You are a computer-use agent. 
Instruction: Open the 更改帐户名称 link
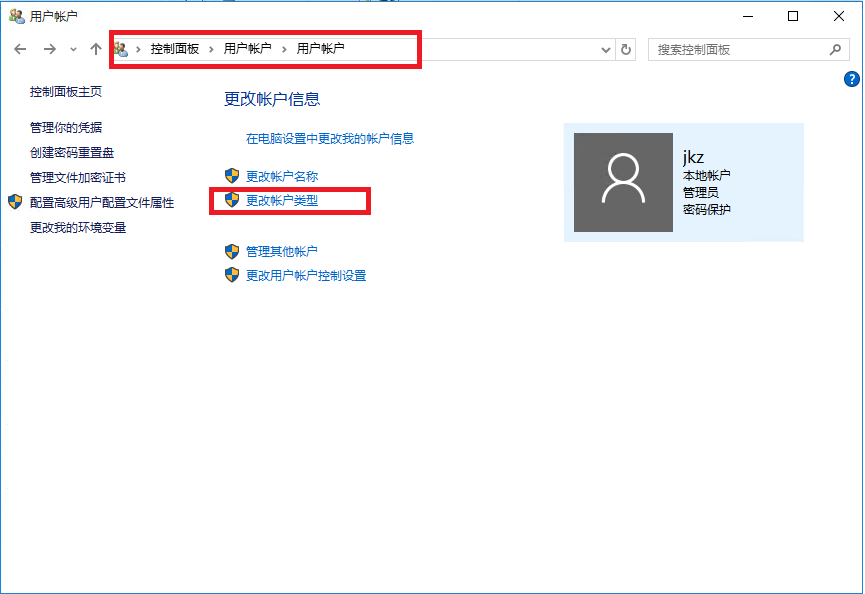(281, 175)
